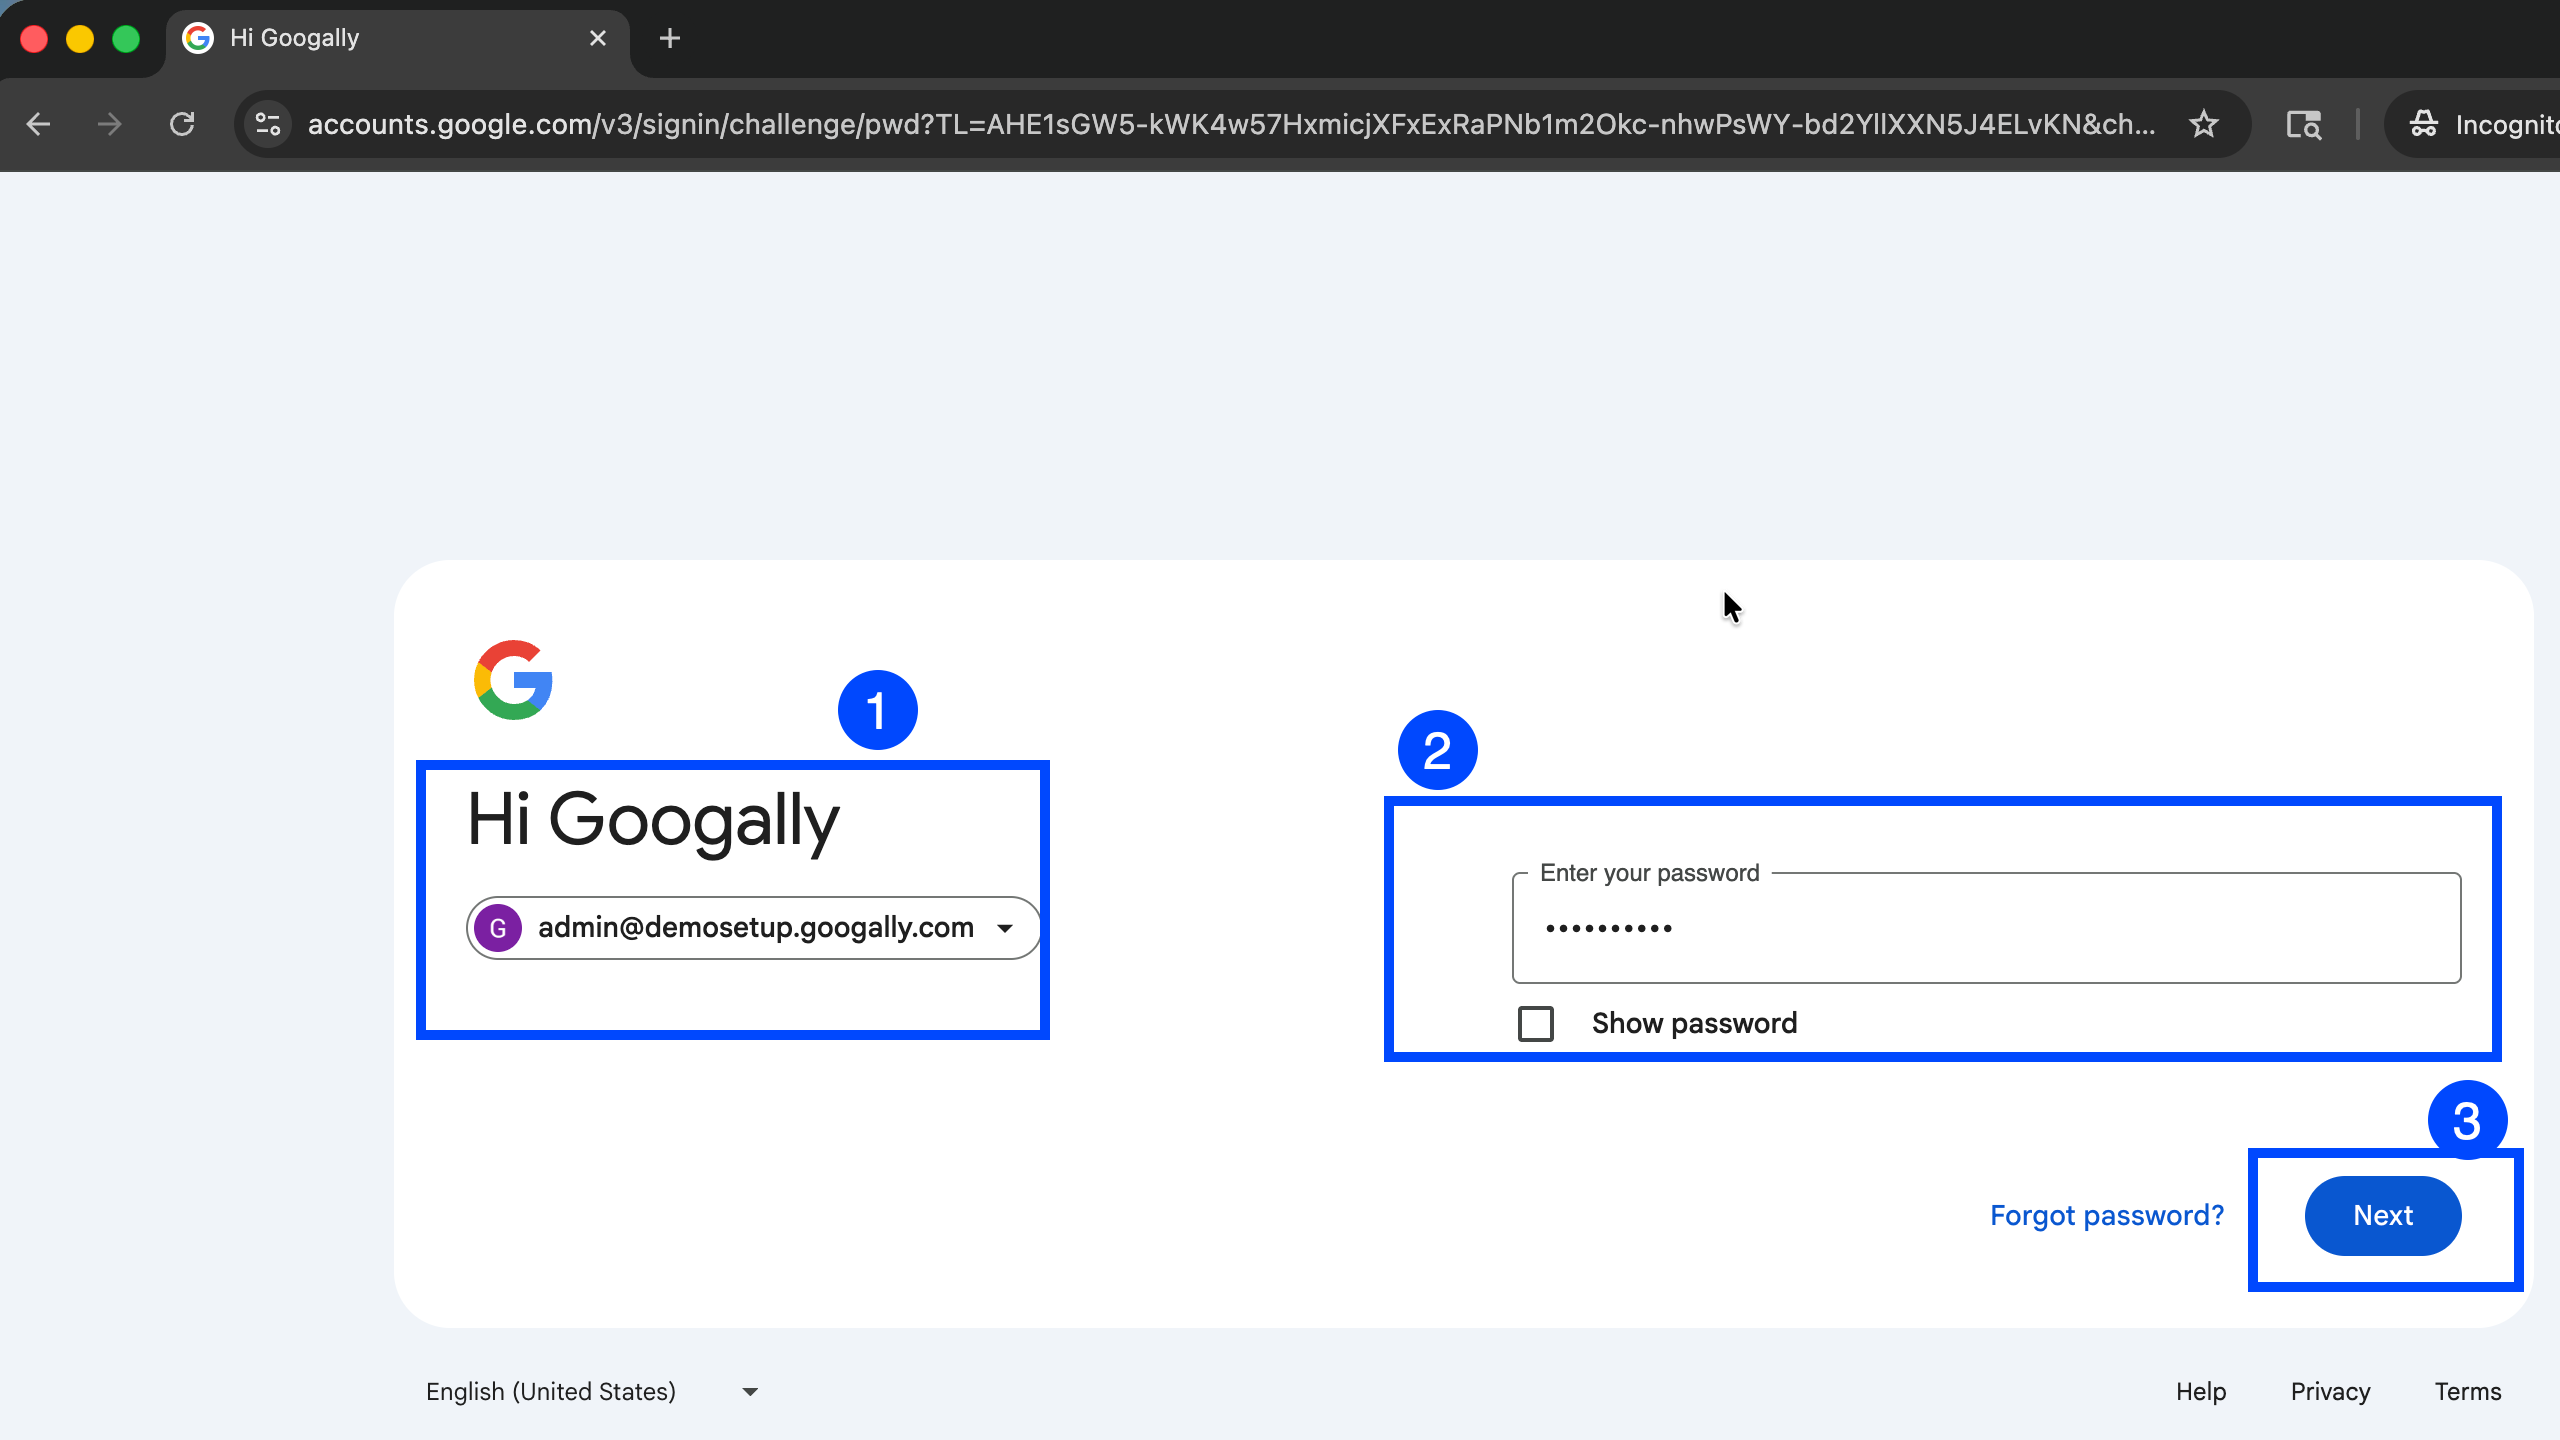Image resolution: width=2560 pixels, height=1440 pixels.
Task: Click the Enter your password field
Action: coord(1986,928)
